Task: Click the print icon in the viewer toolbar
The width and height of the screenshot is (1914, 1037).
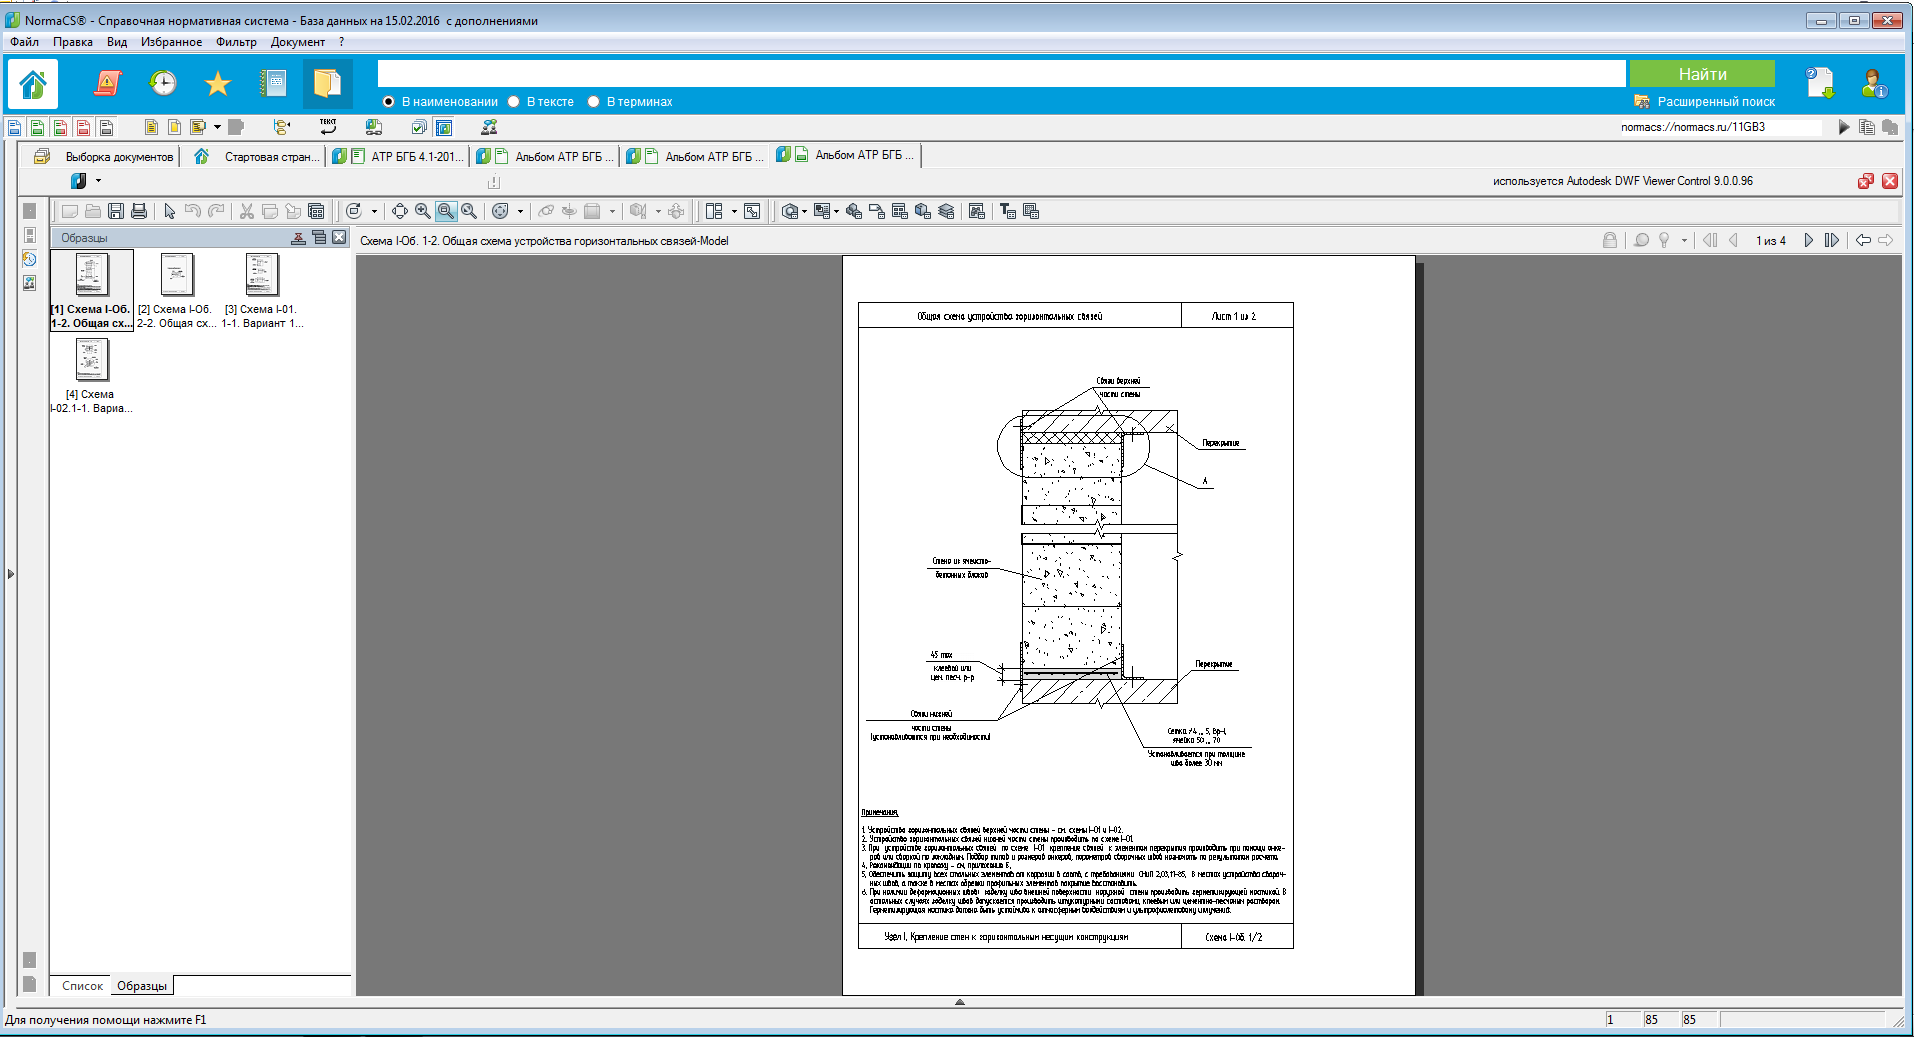Action: [x=139, y=211]
